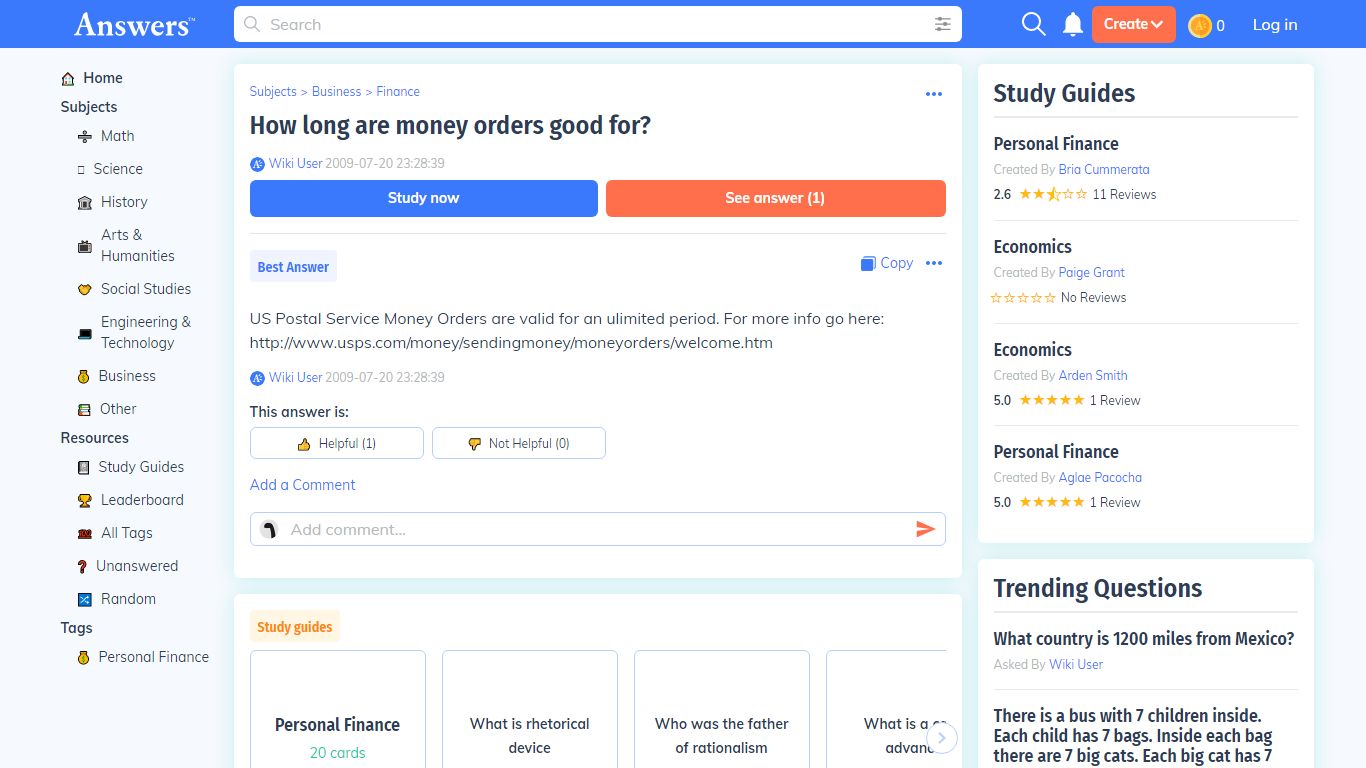Send the comment with arrow icon

click(925, 529)
